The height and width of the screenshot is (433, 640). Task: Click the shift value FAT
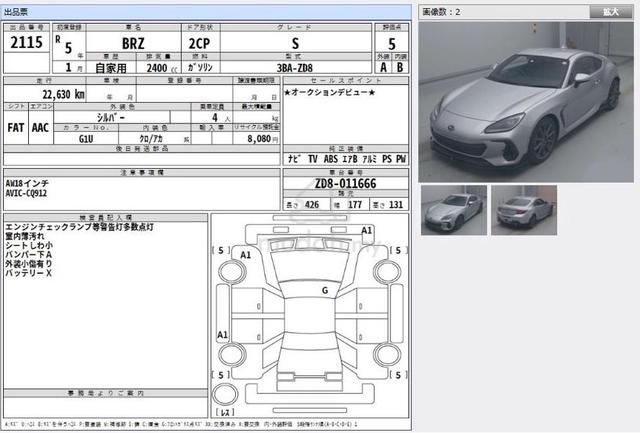pyautogui.click(x=16, y=127)
